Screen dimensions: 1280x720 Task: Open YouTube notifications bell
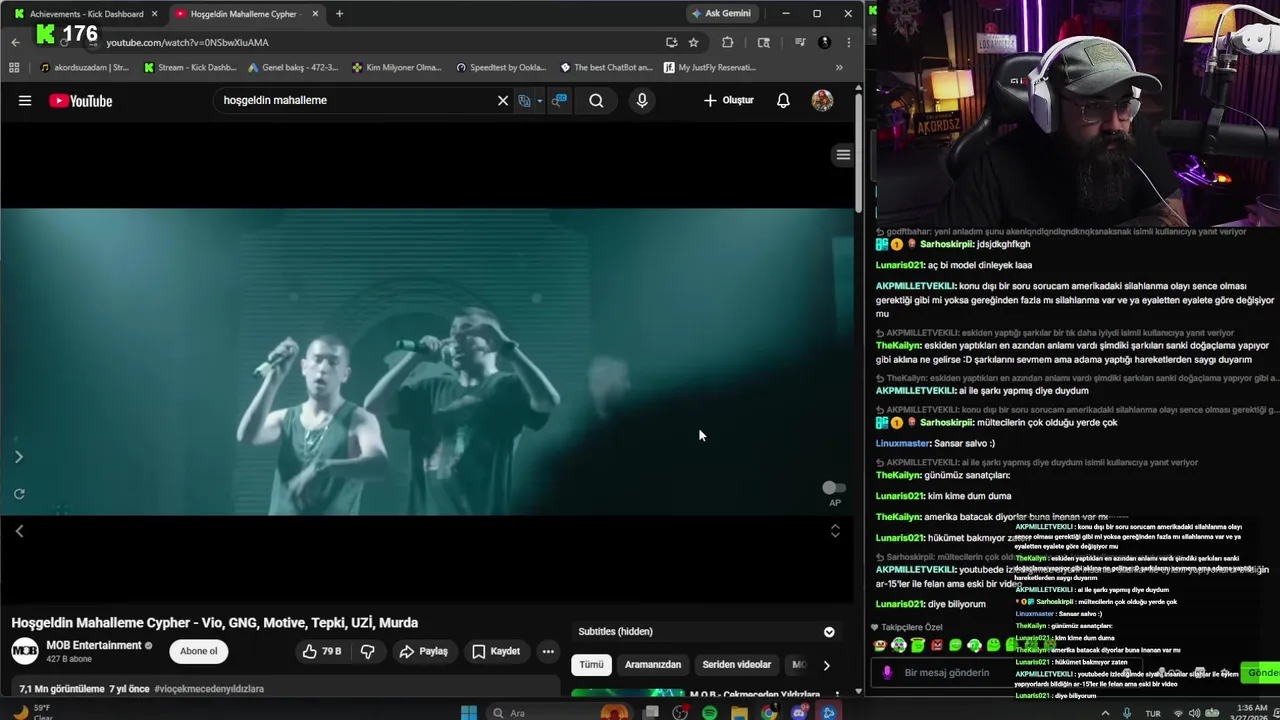click(783, 100)
